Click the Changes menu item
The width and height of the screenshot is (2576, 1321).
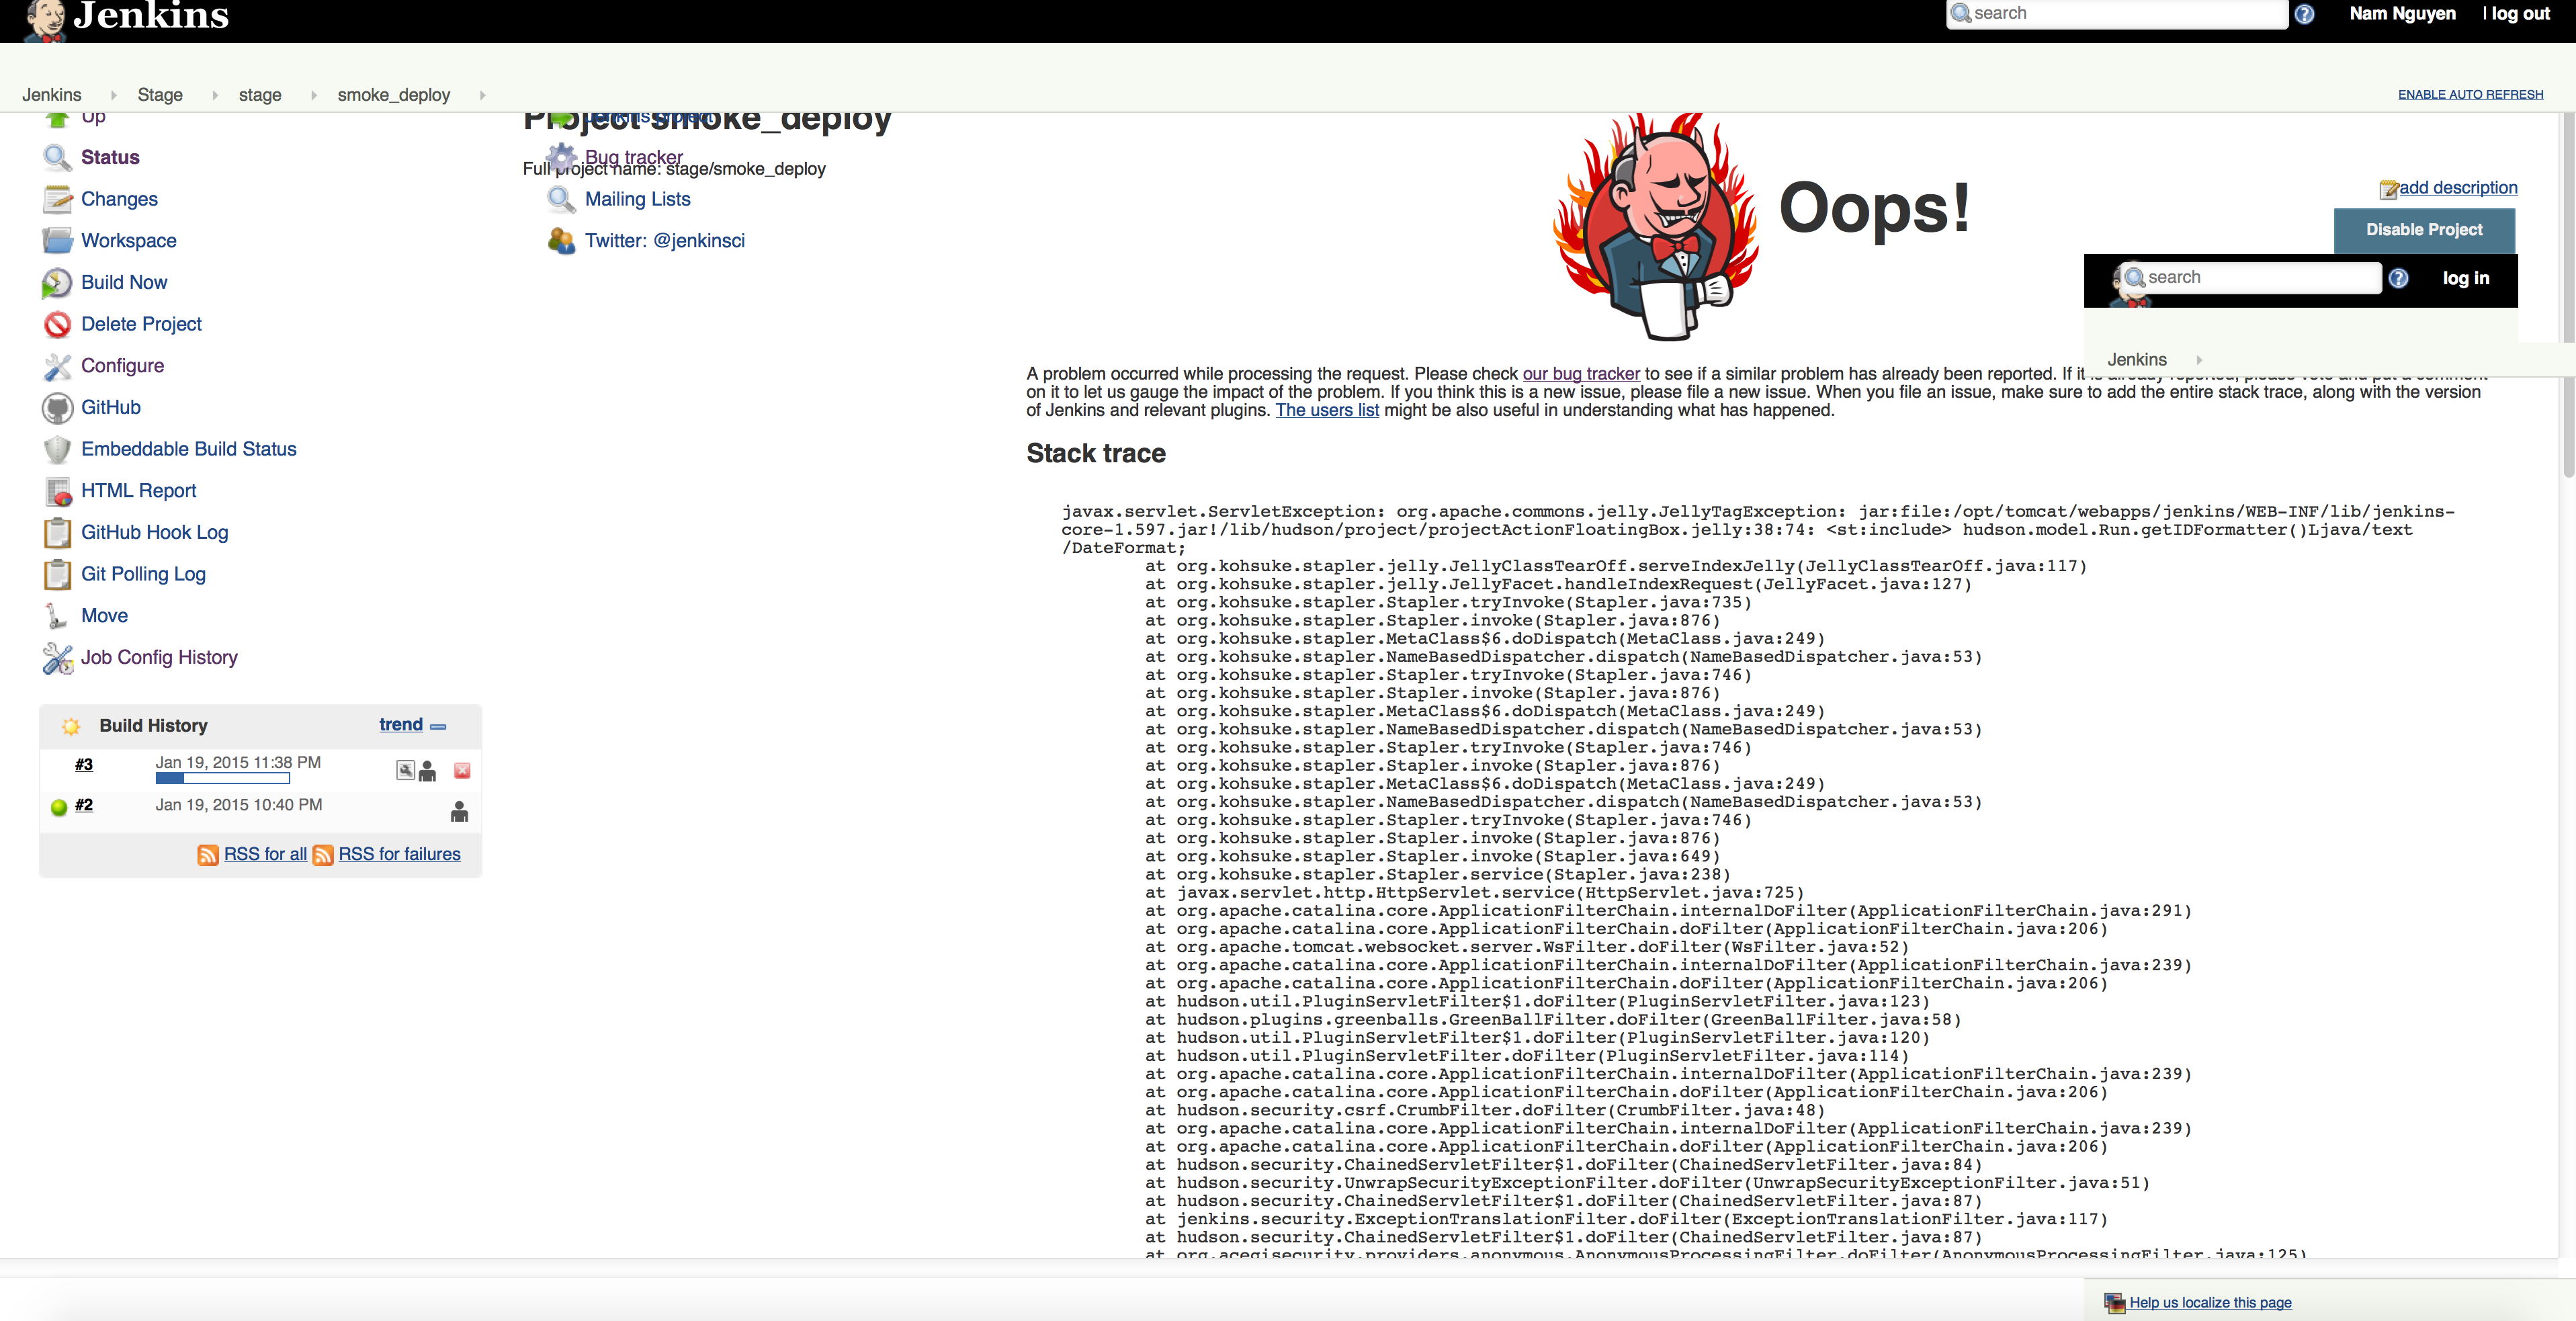click(120, 199)
